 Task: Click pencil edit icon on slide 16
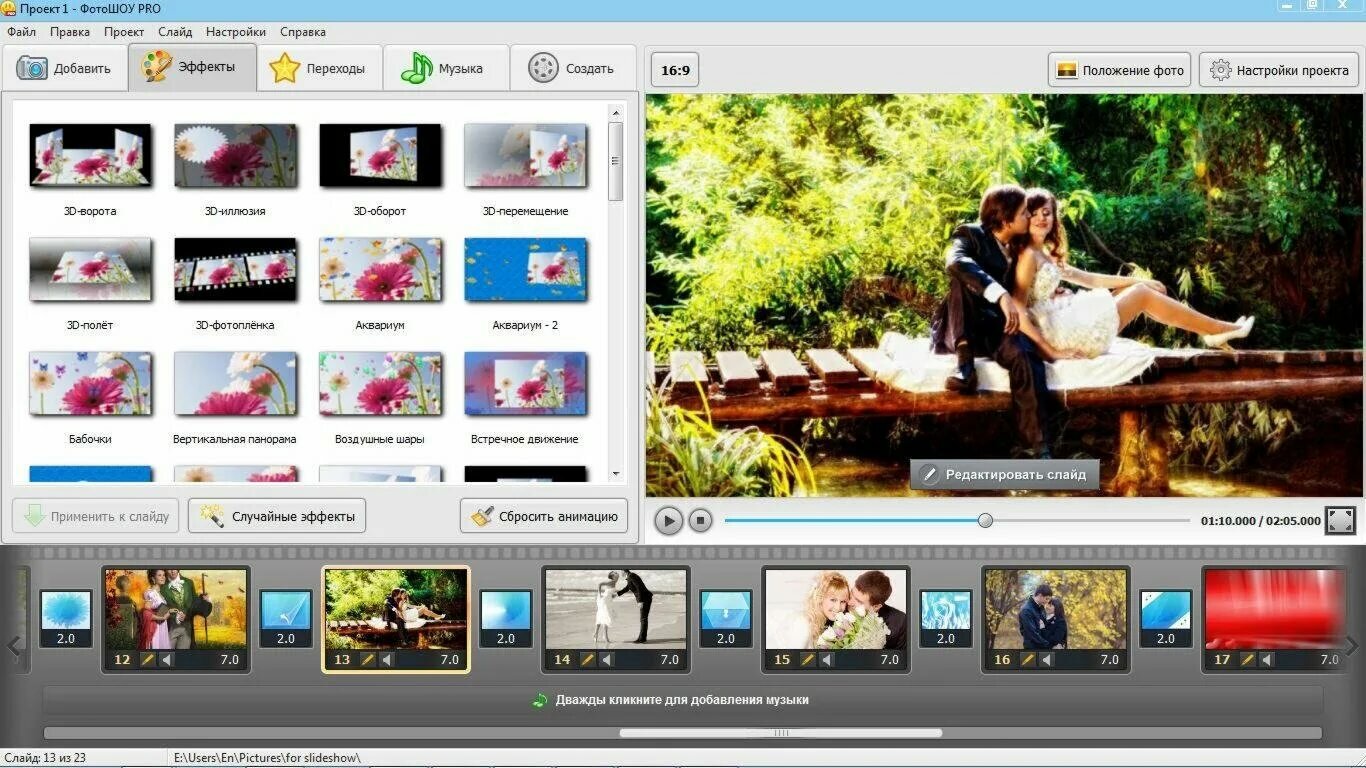pyautogui.click(x=1027, y=660)
